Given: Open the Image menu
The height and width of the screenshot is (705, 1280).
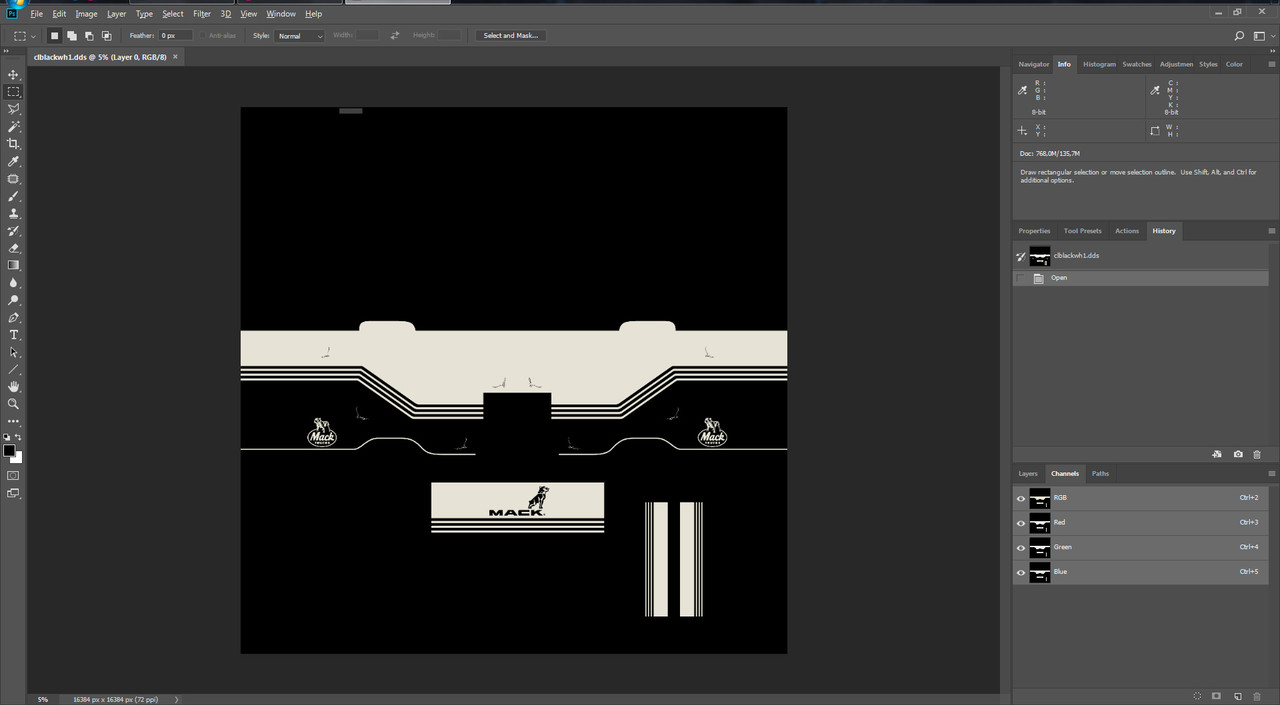Looking at the screenshot, I should pyautogui.click(x=87, y=14).
